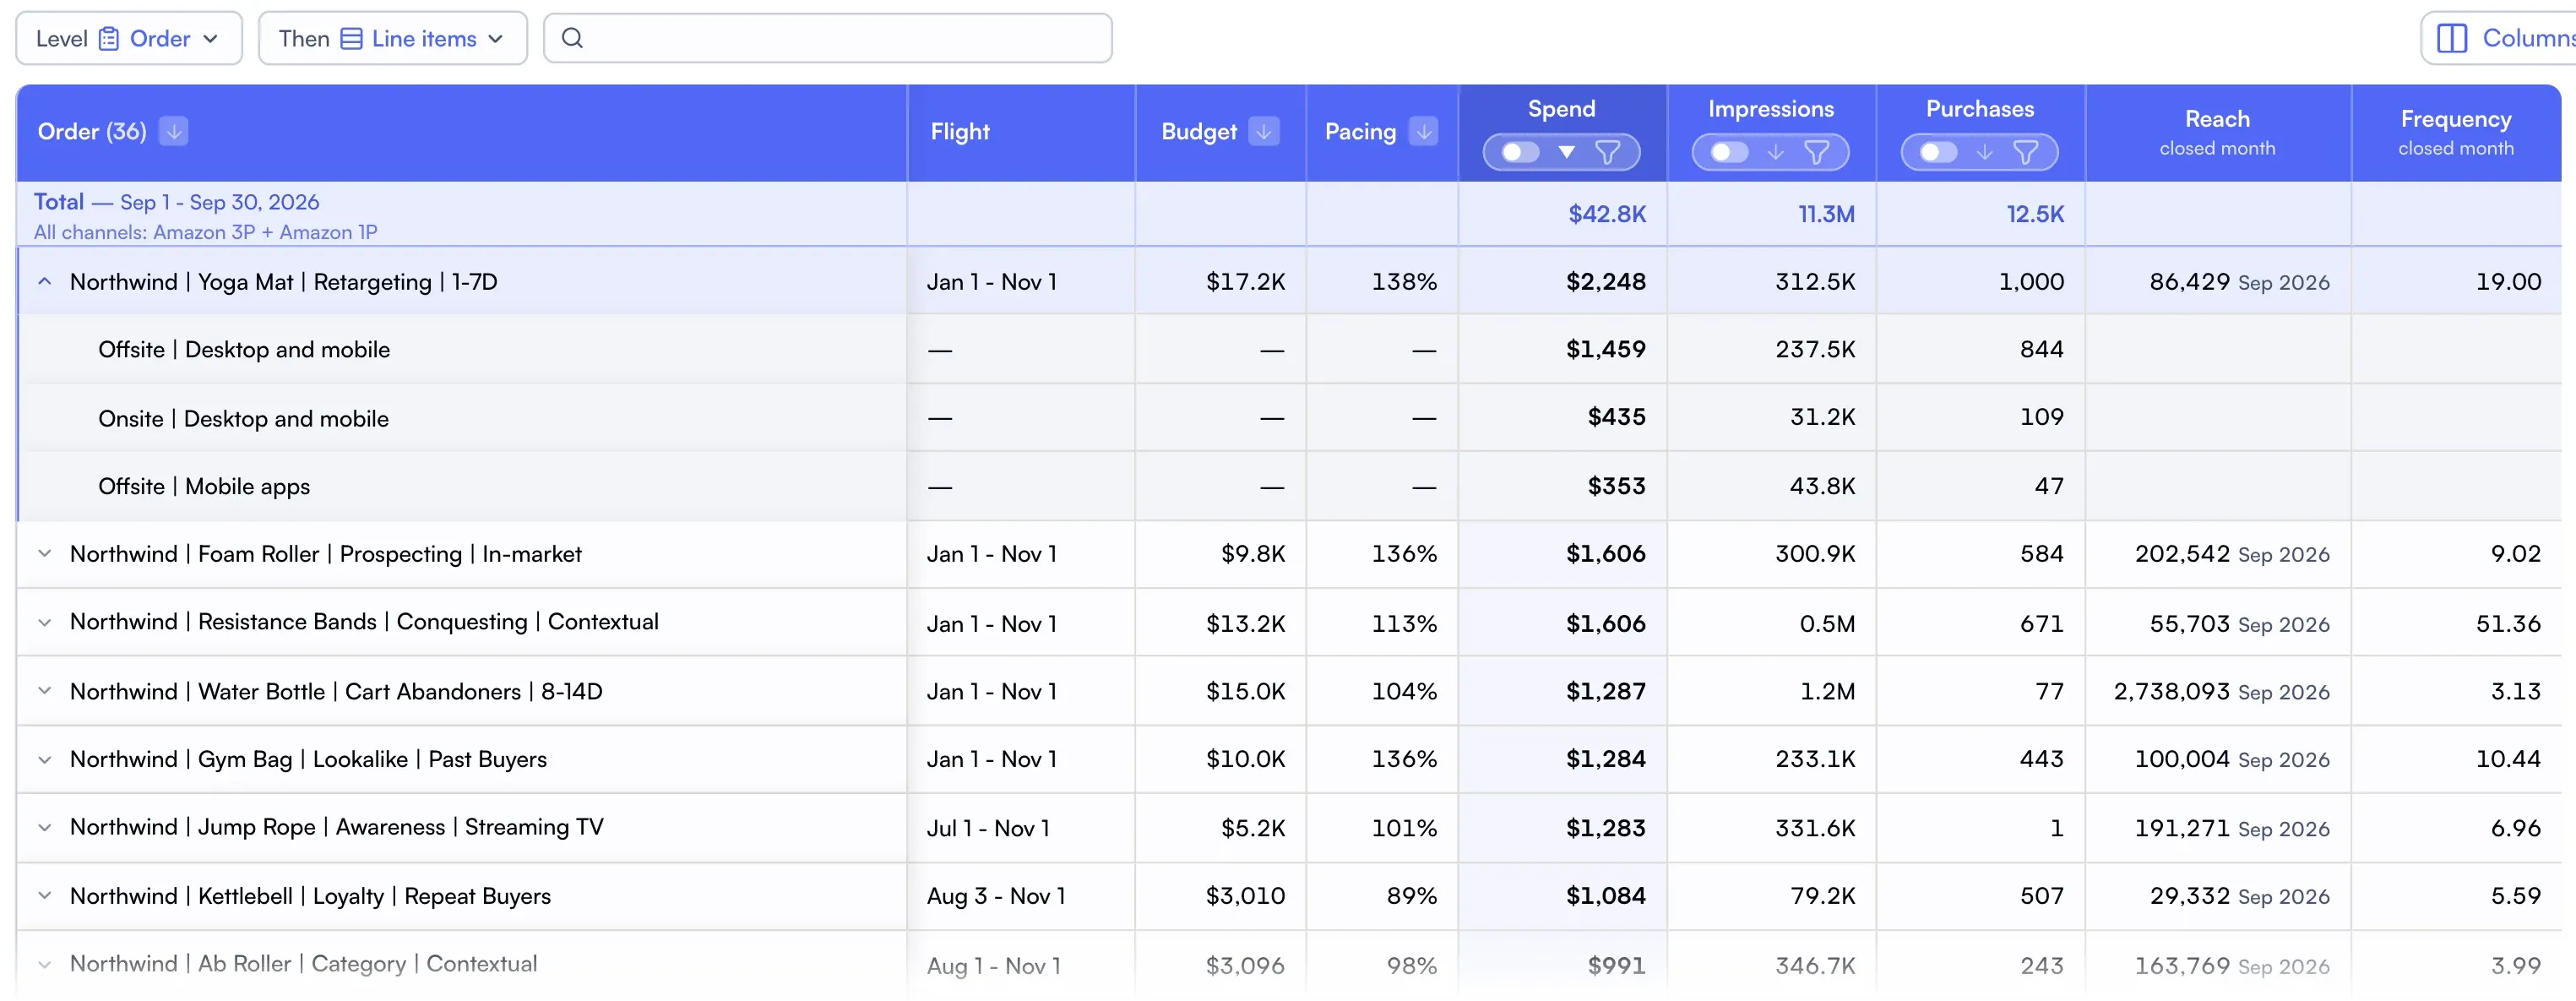
Task: Click the Budget column sort arrow
Action: click(x=1264, y=131)
